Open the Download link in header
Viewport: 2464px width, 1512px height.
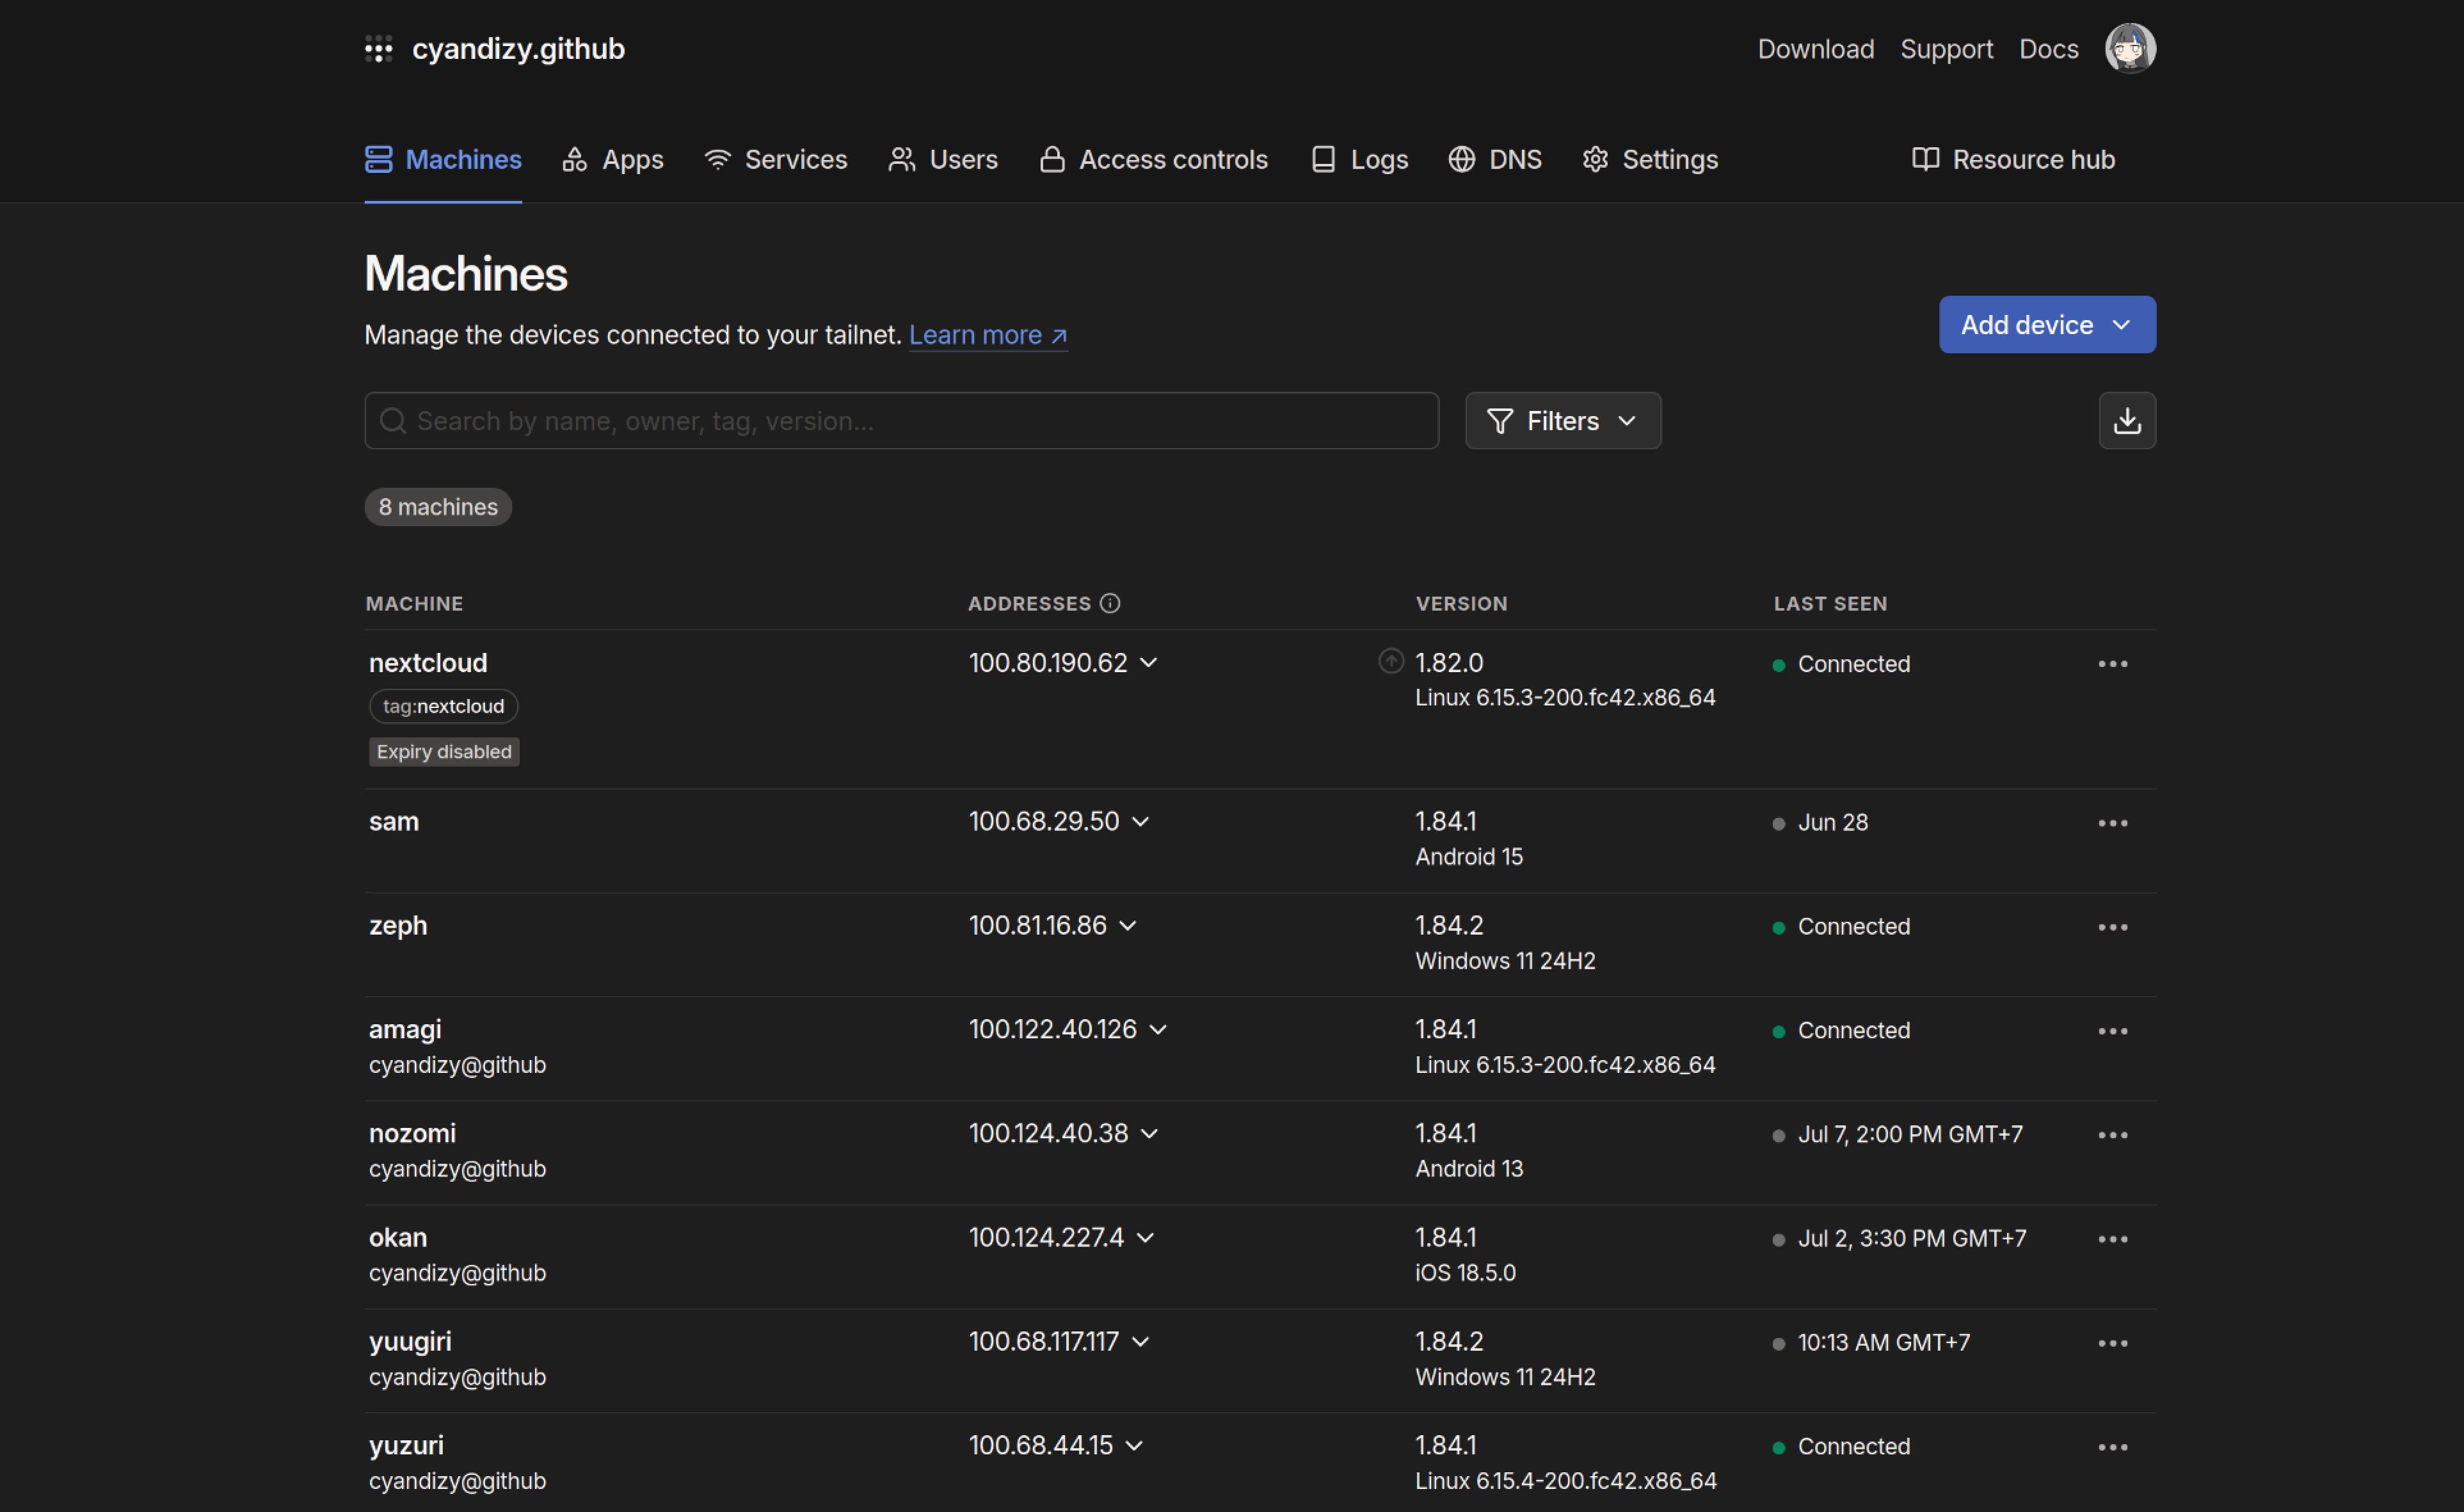[x=1815, y=49]
